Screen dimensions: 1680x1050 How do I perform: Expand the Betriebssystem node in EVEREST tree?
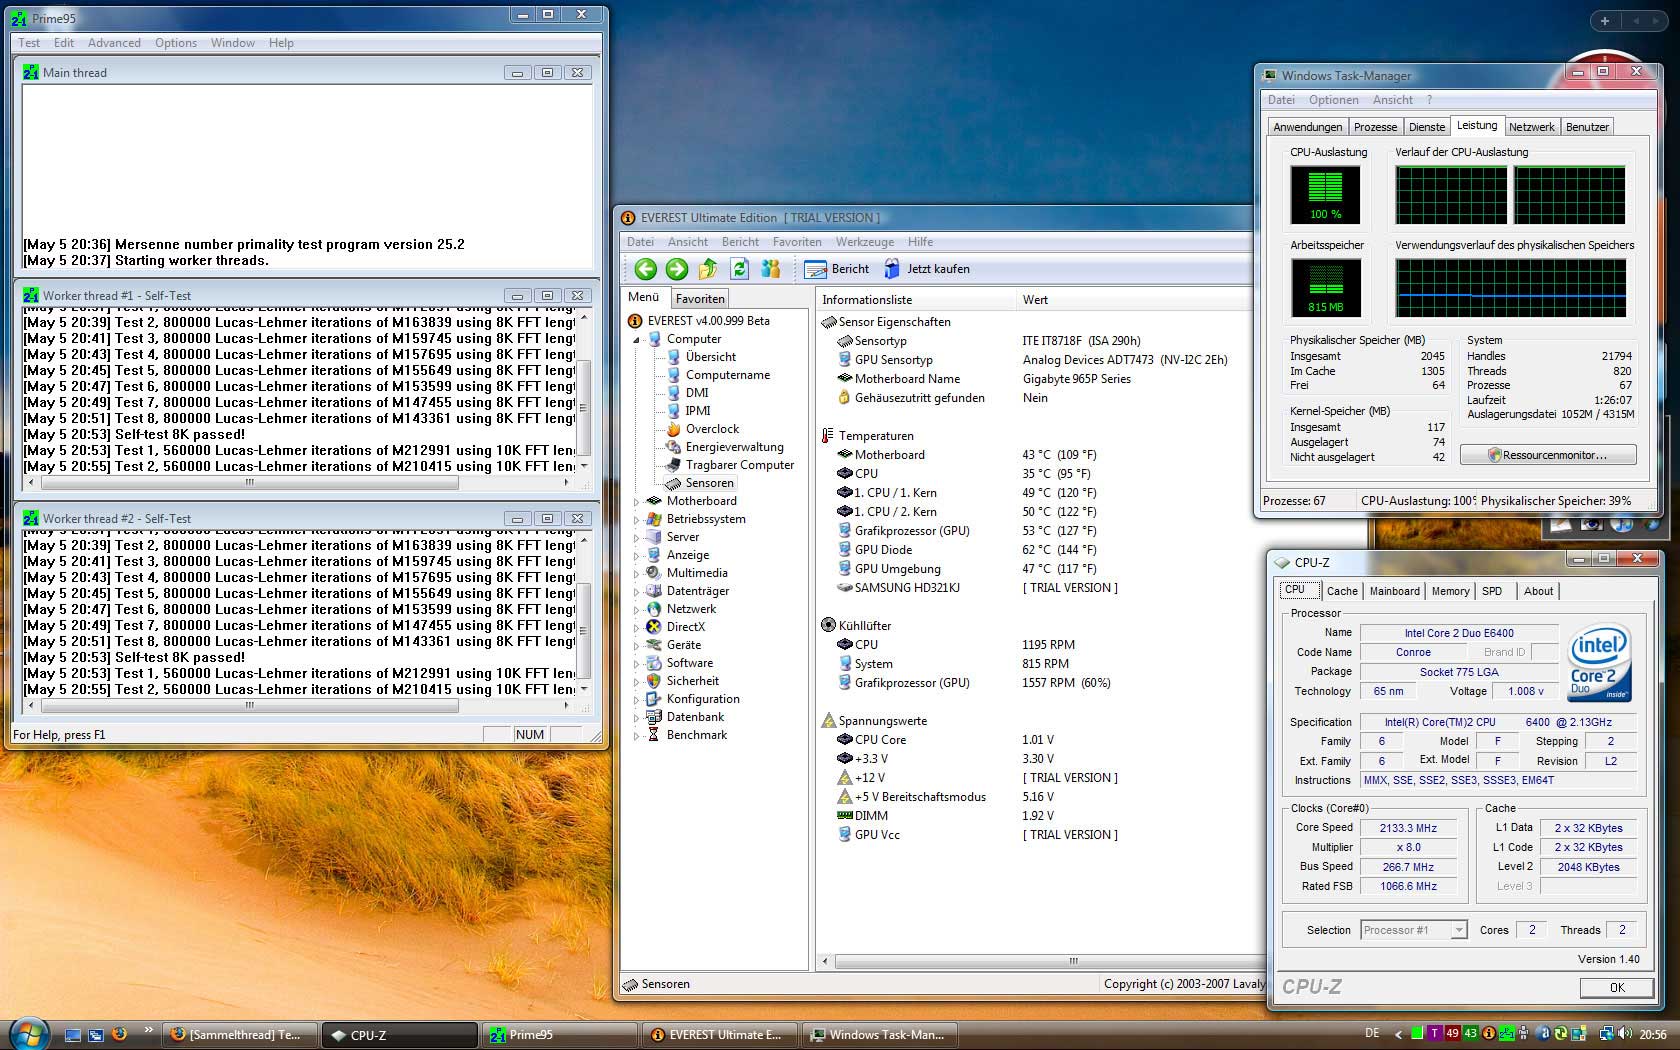636,520
